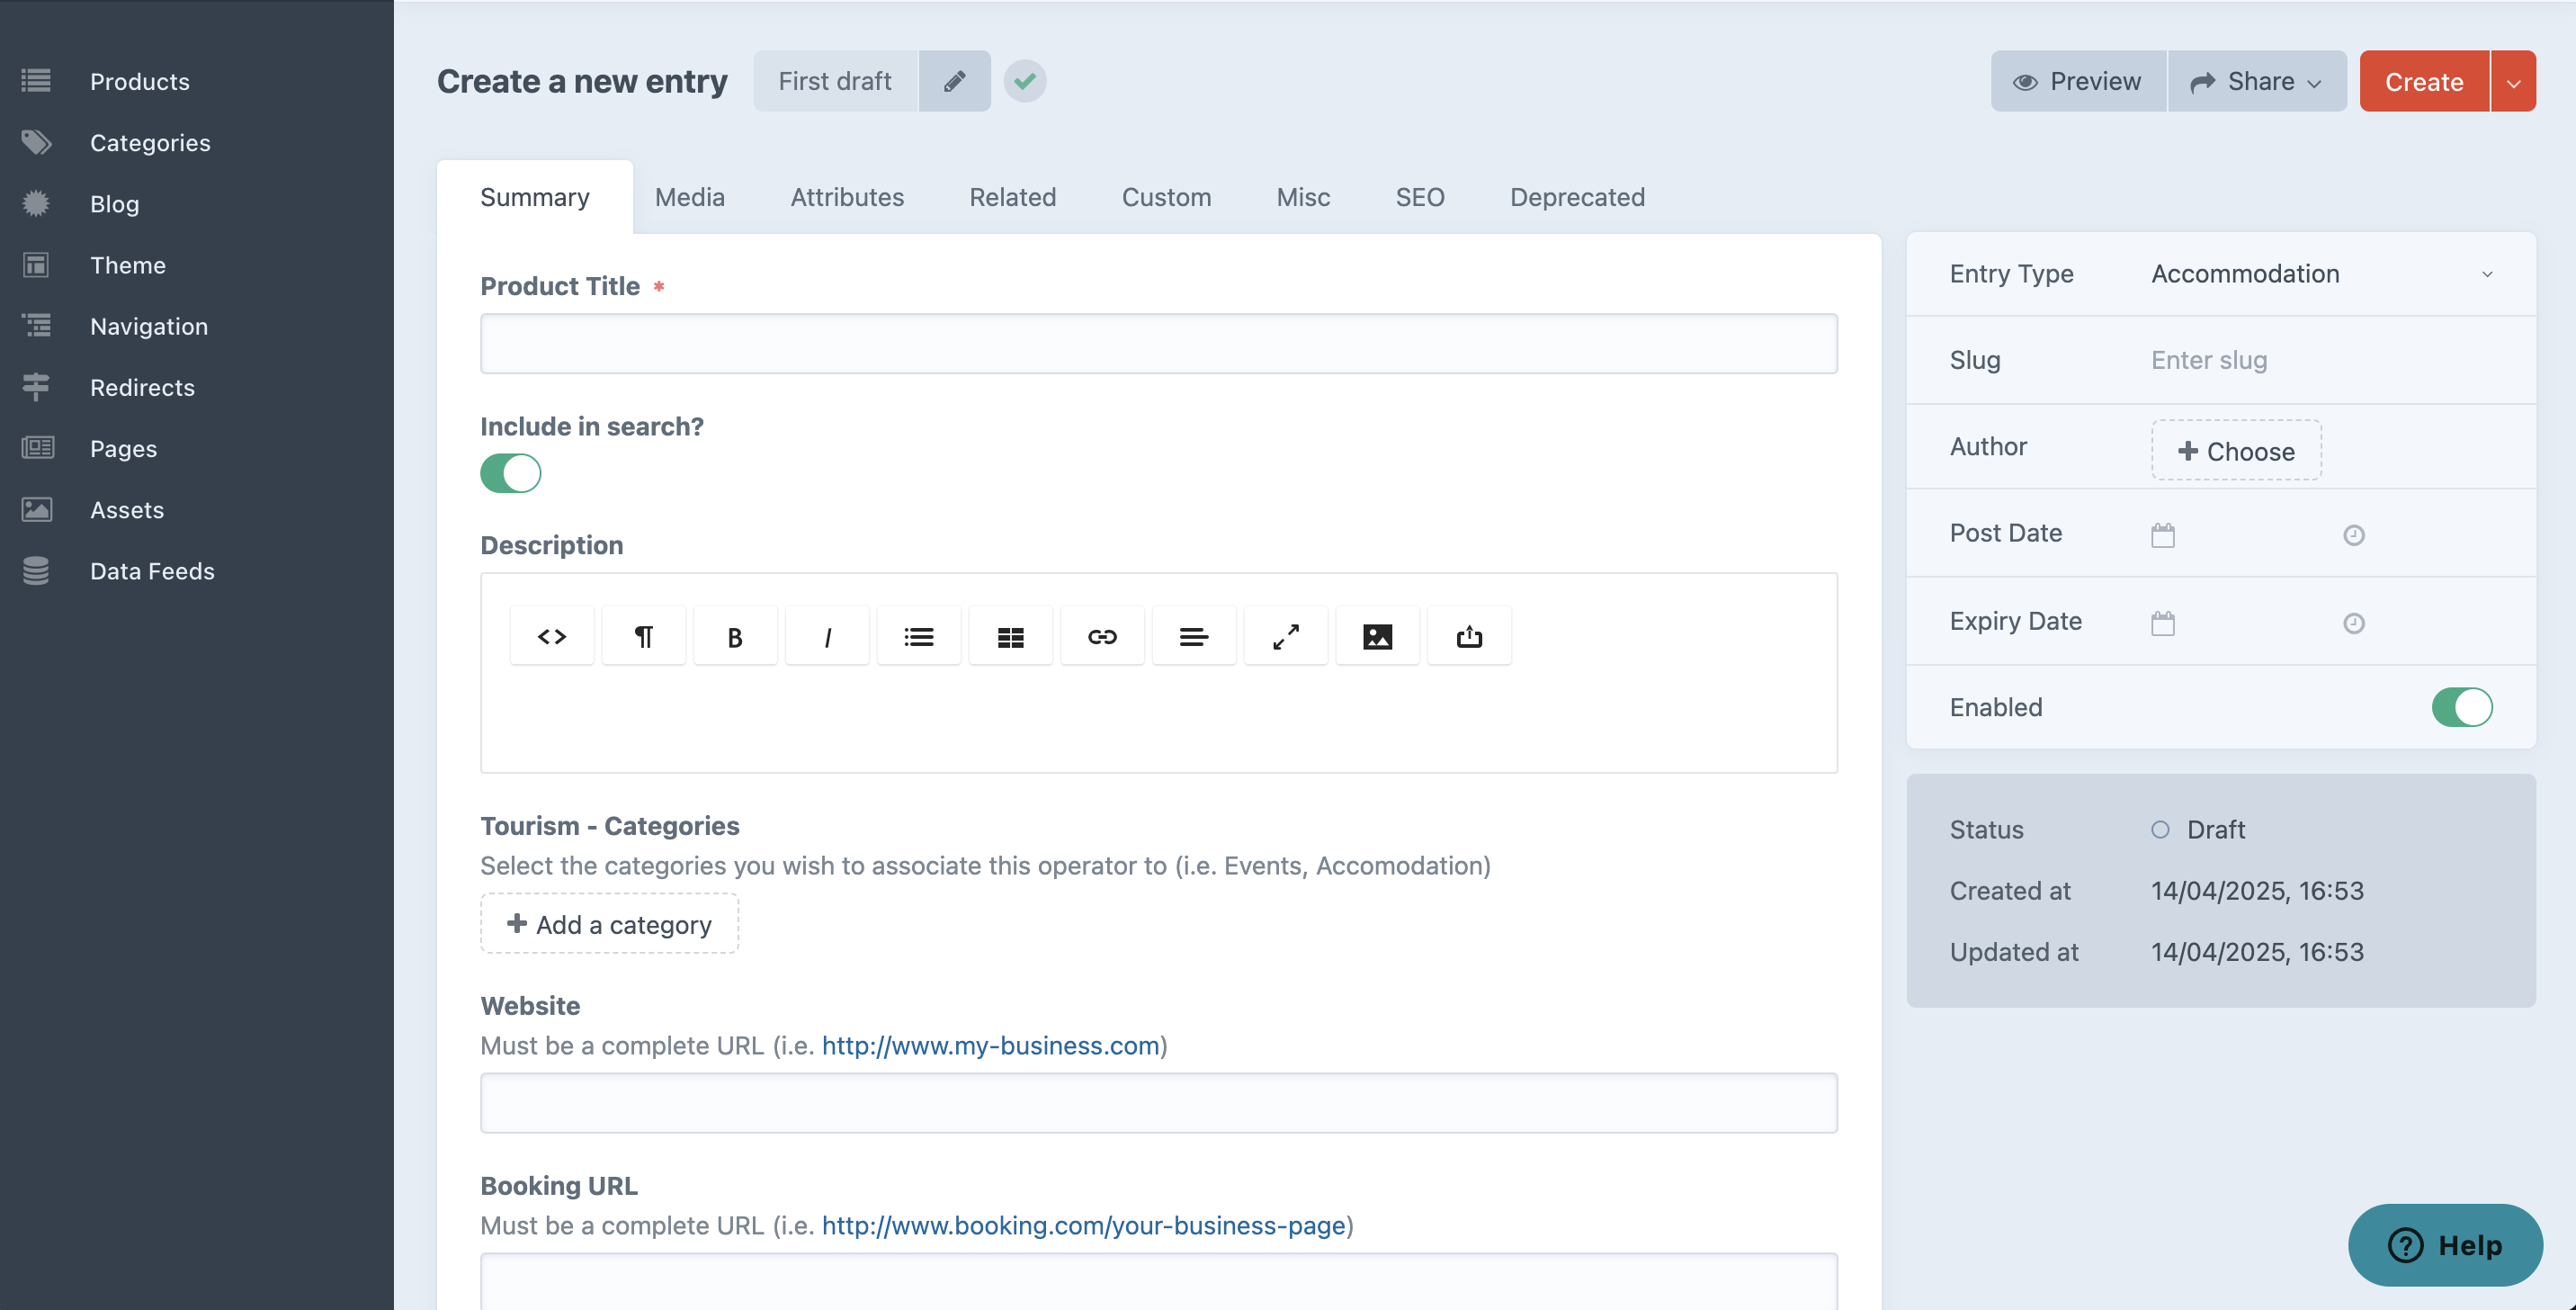
Task: Open Post Date time picker
Action: pyautogui.click(x=2354, y=534)
